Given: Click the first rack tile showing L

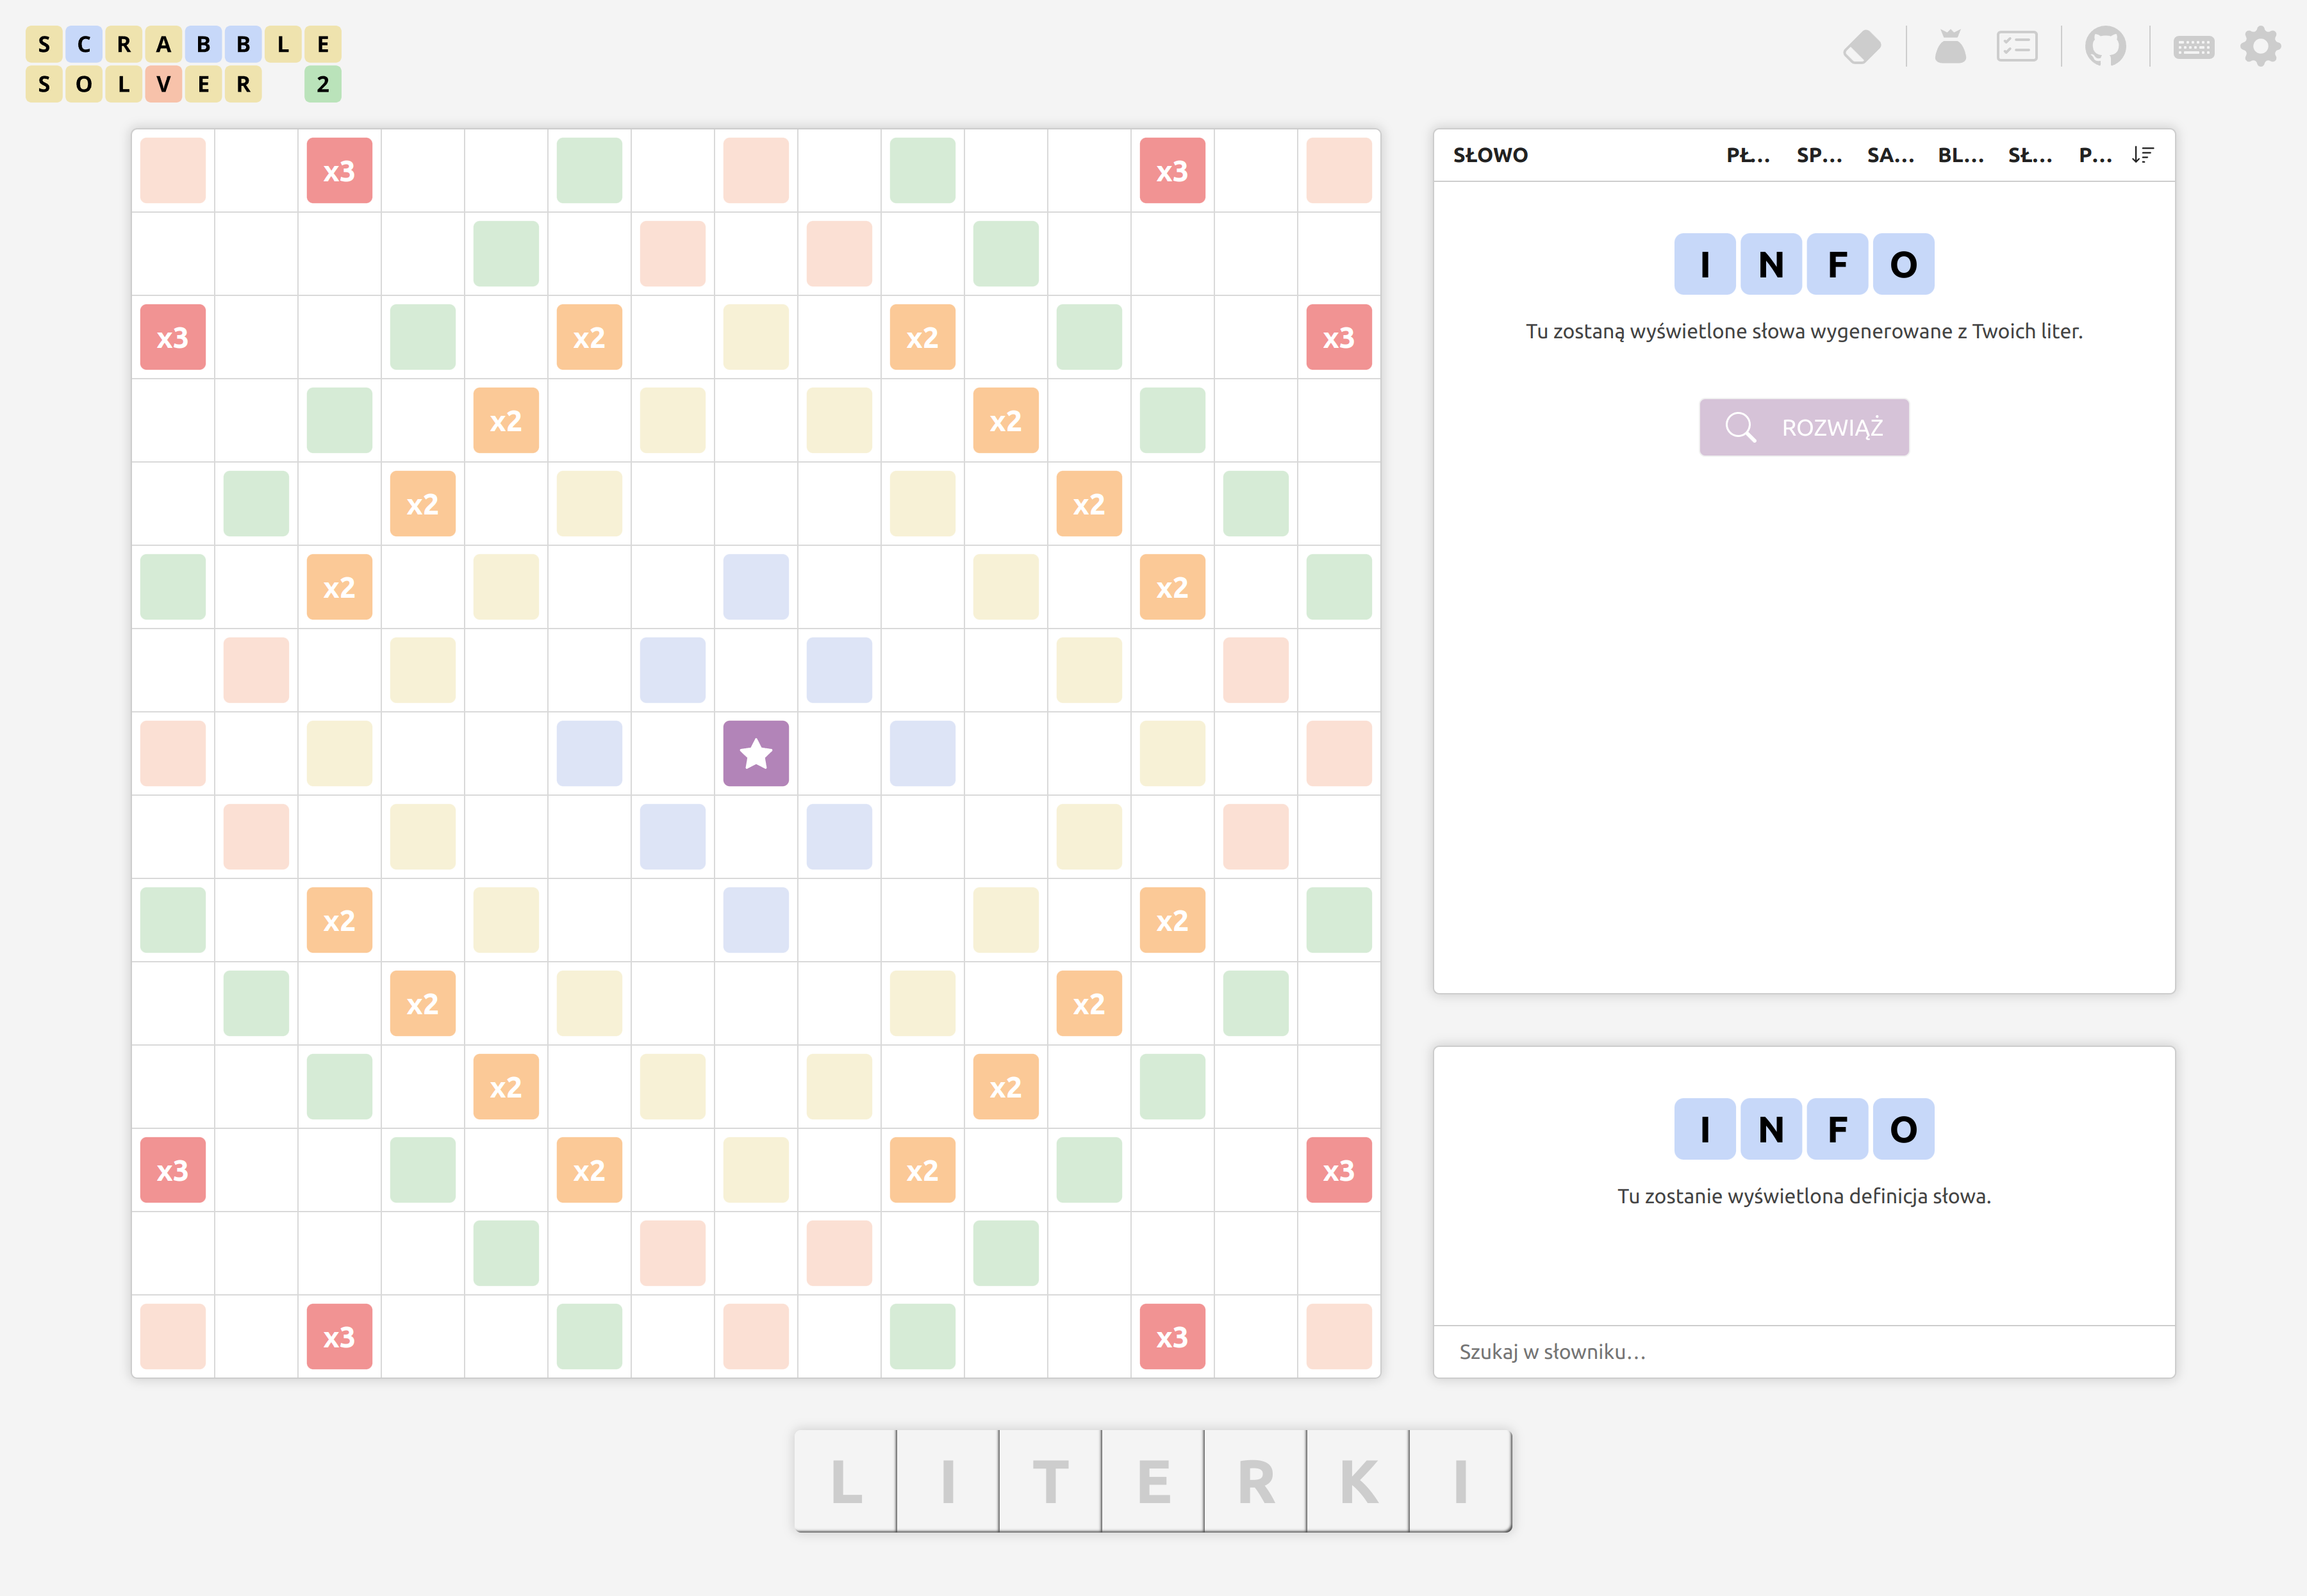Looking at the screenshot, I should pos(846,1481).
